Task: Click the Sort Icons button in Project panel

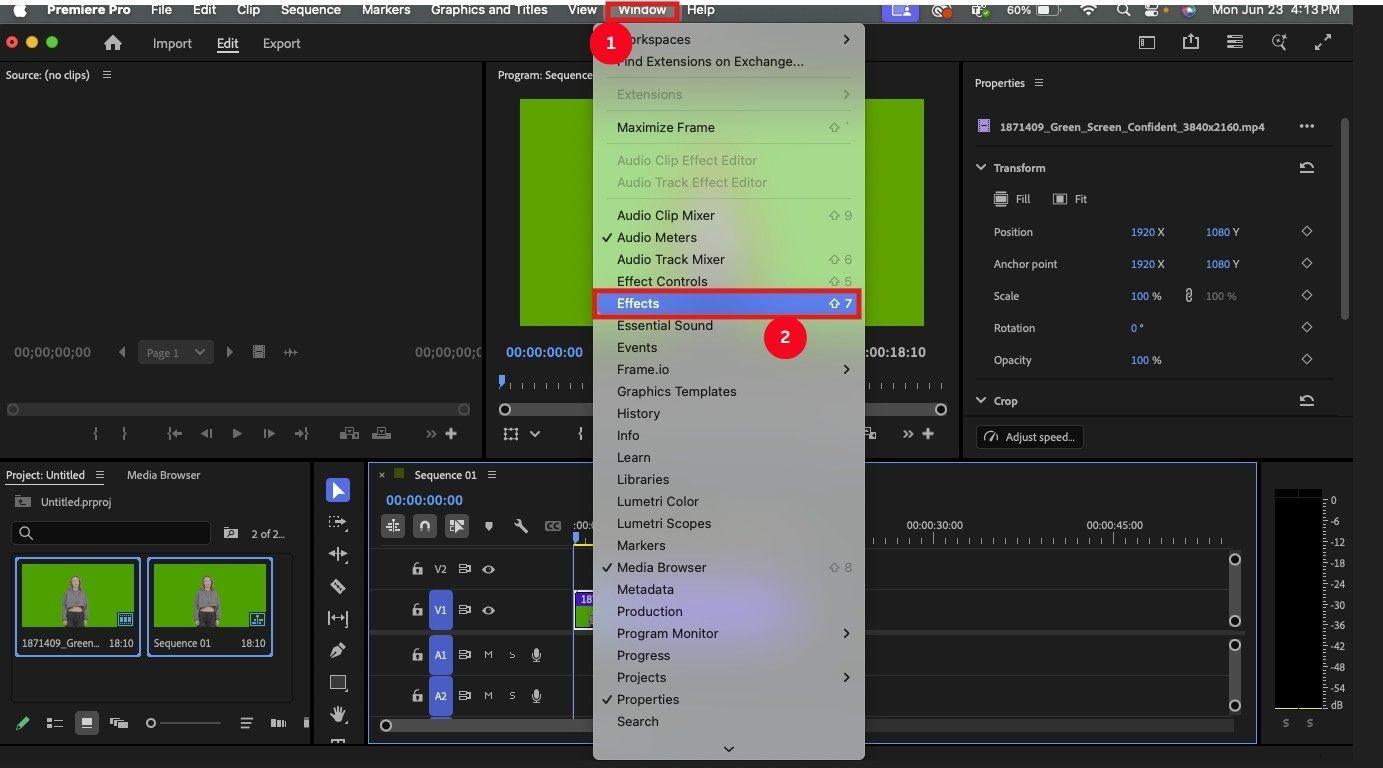Action: point(247,723)
